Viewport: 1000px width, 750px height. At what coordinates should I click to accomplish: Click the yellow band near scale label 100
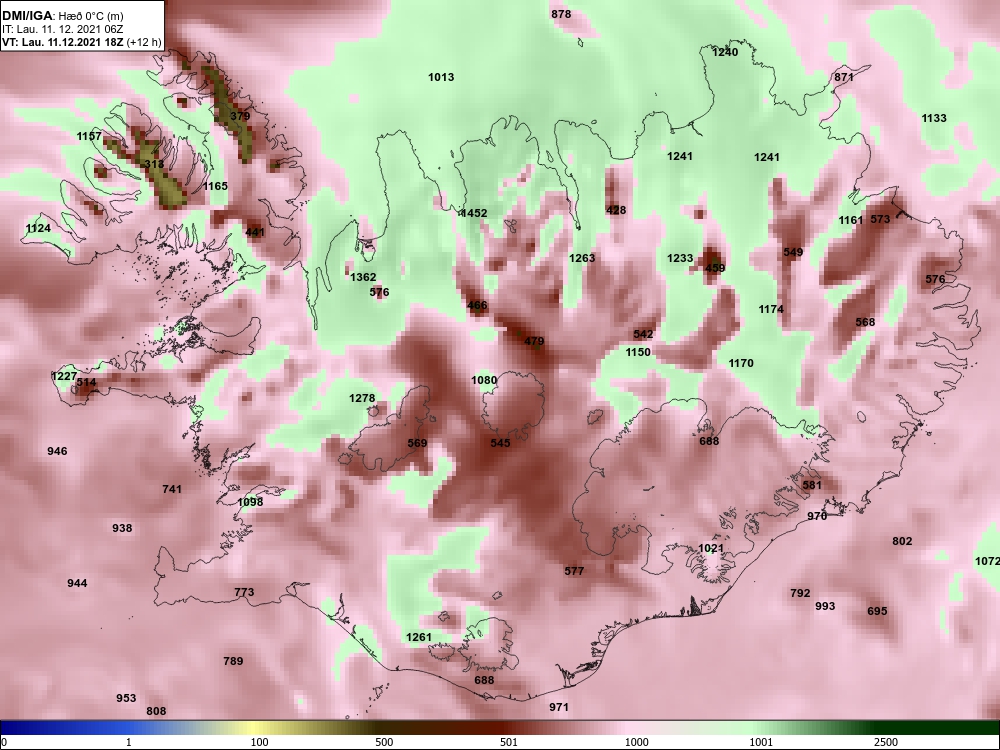pos(252,728)
